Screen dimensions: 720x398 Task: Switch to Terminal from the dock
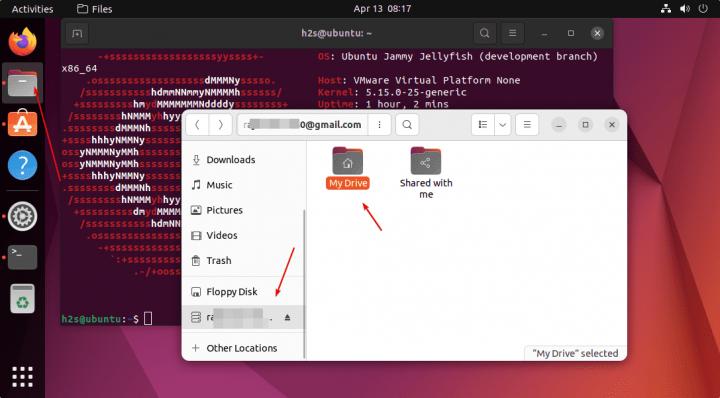(x=22, y=257)
